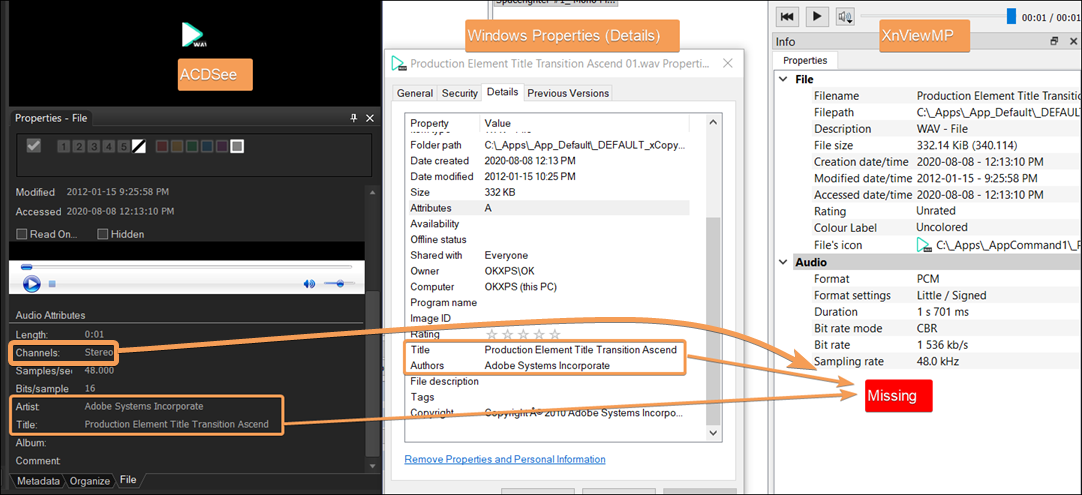Play audio in the ACDSee embedded player
Screen dimensions: 1082x495
coord(31,283)
